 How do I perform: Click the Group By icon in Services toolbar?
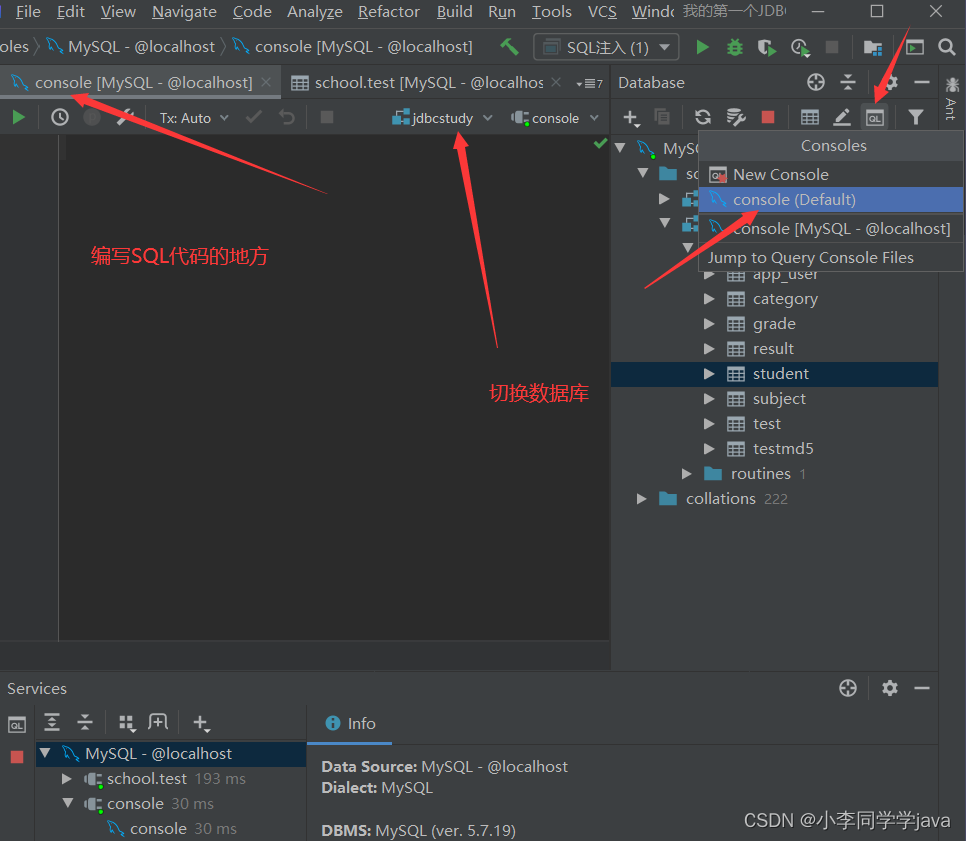click(127, 723)
